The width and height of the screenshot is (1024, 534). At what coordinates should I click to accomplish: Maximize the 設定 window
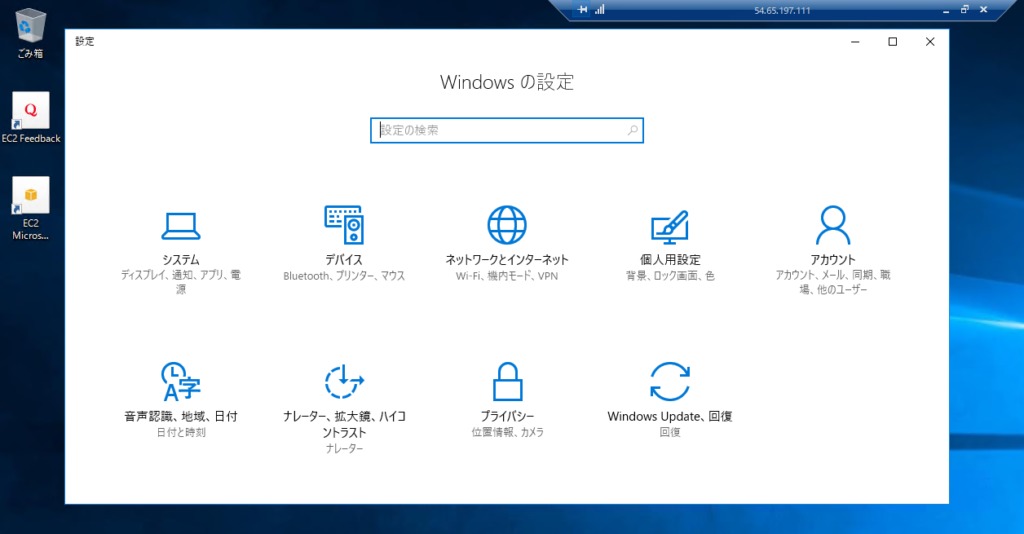893,42
